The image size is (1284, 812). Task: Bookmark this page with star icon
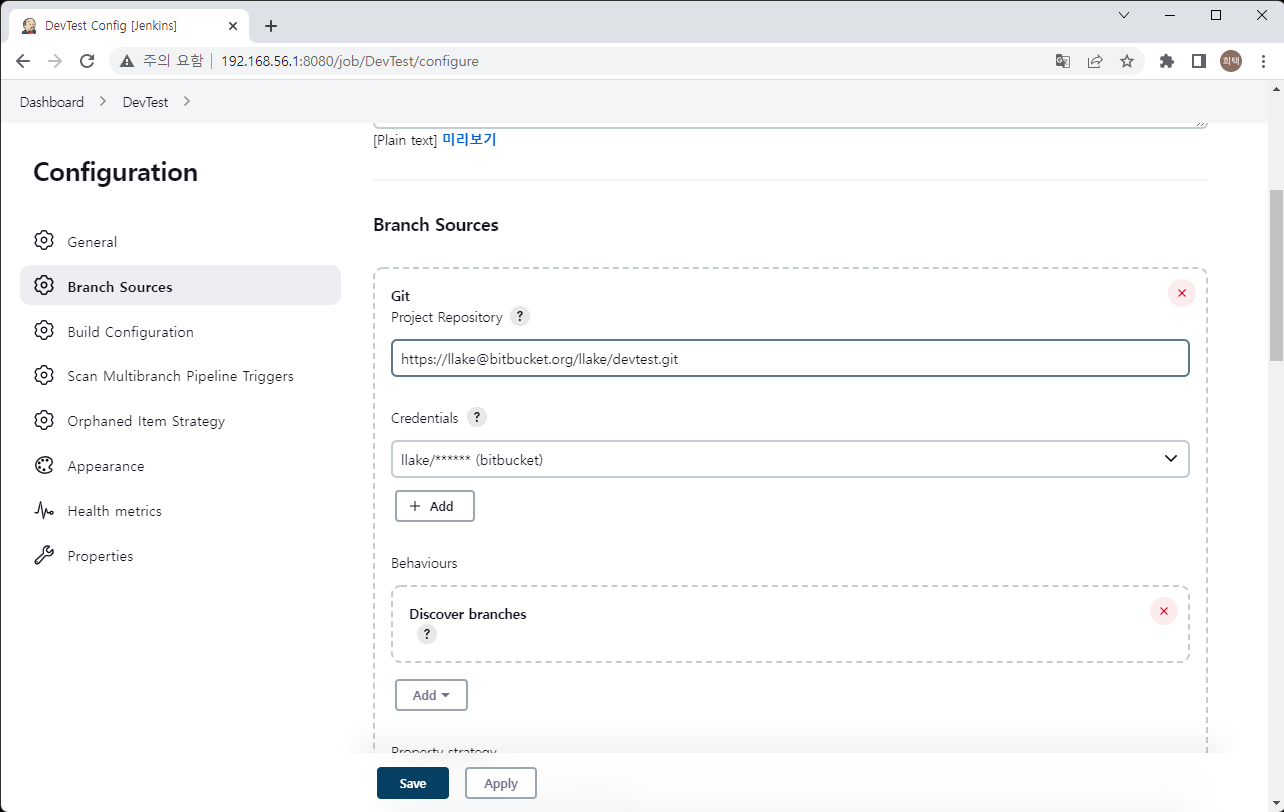1127,61
